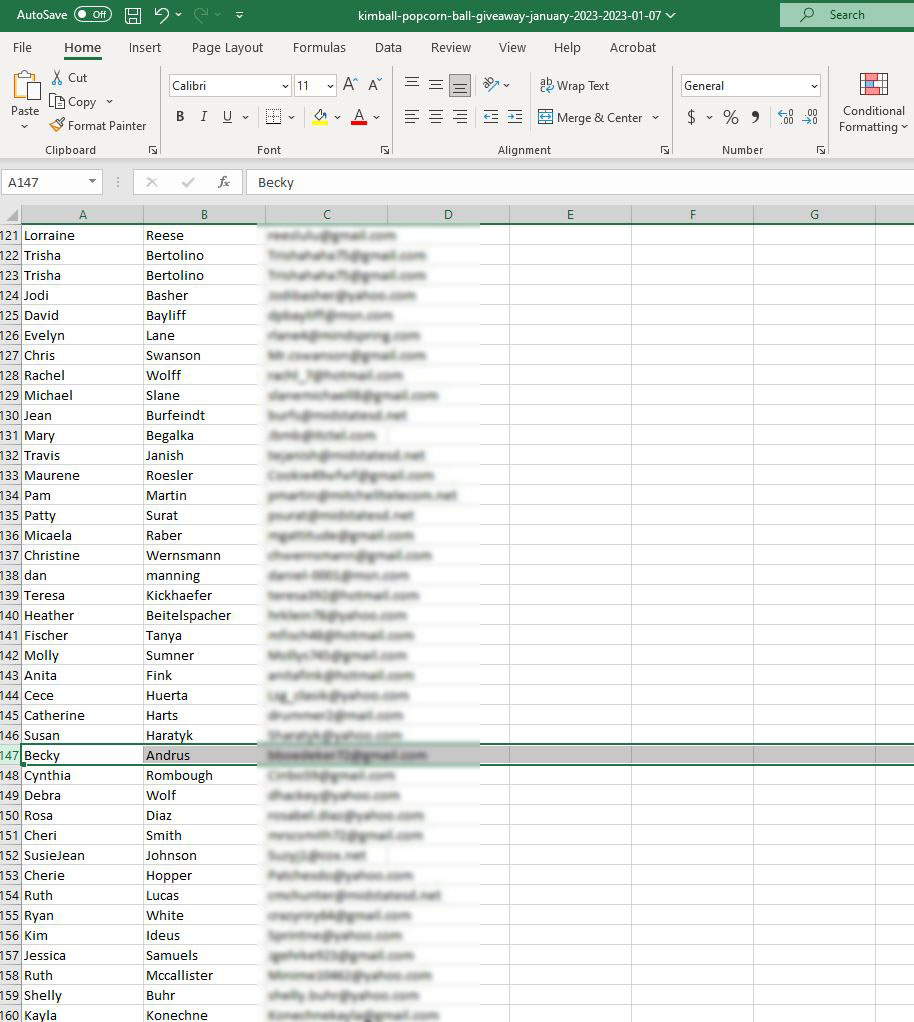Screen dimensions: 914x1022
Task: Click the Increase Font Size icon
Action: click(350, 86)
